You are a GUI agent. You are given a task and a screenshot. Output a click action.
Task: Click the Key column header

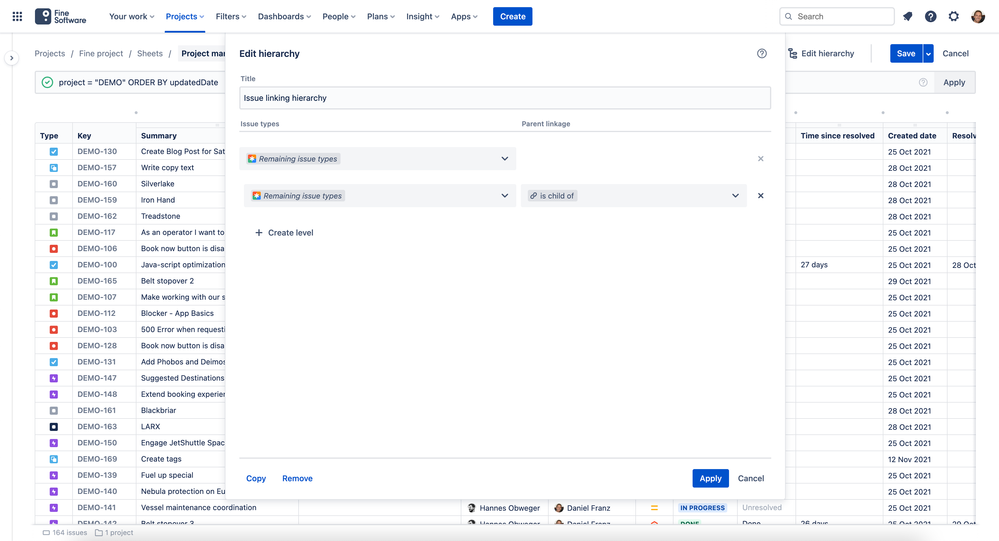click(x=84, y=136)
